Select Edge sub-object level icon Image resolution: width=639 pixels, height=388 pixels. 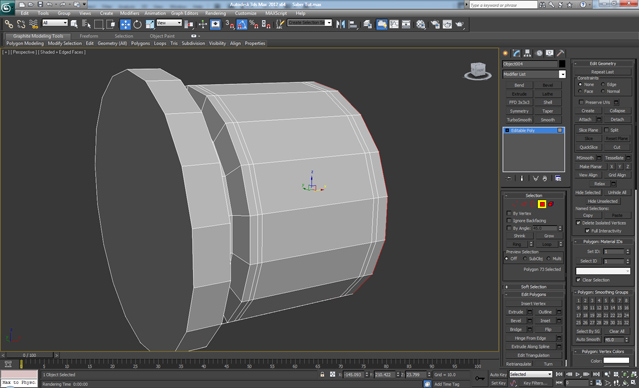pyautogui.click(x=524, y=204)
